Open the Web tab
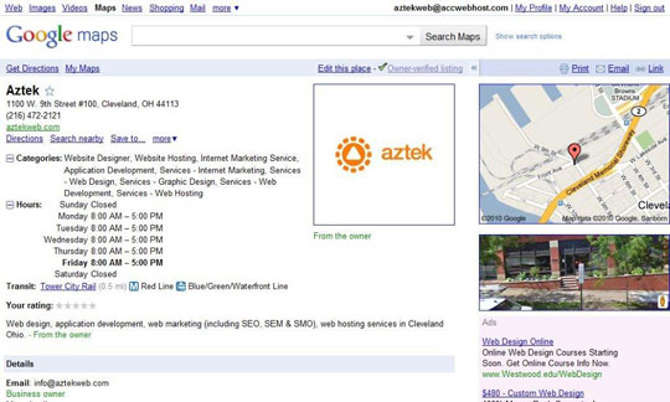 point(13,8)
